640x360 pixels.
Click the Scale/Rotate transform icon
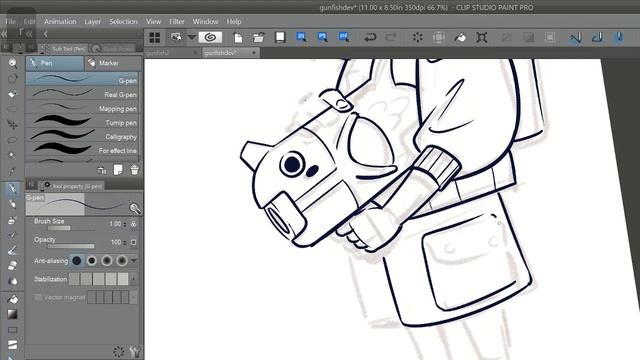[482, 38]
